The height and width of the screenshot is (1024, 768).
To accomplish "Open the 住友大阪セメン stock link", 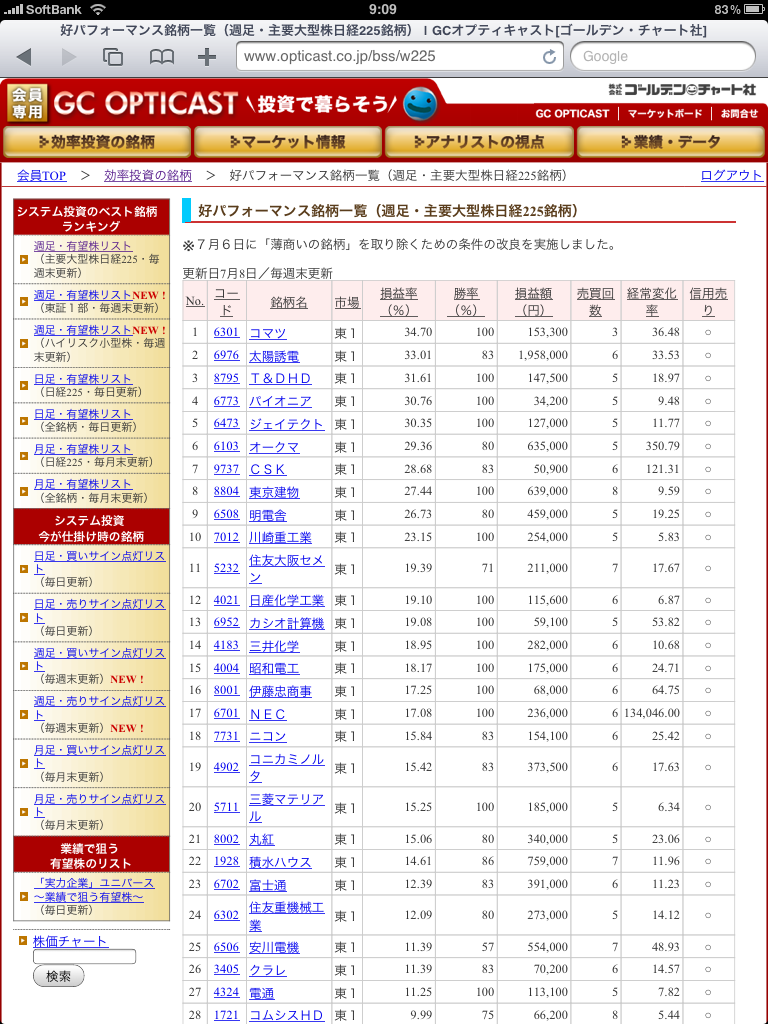I will pyautogui.click(x=286, y=569).
